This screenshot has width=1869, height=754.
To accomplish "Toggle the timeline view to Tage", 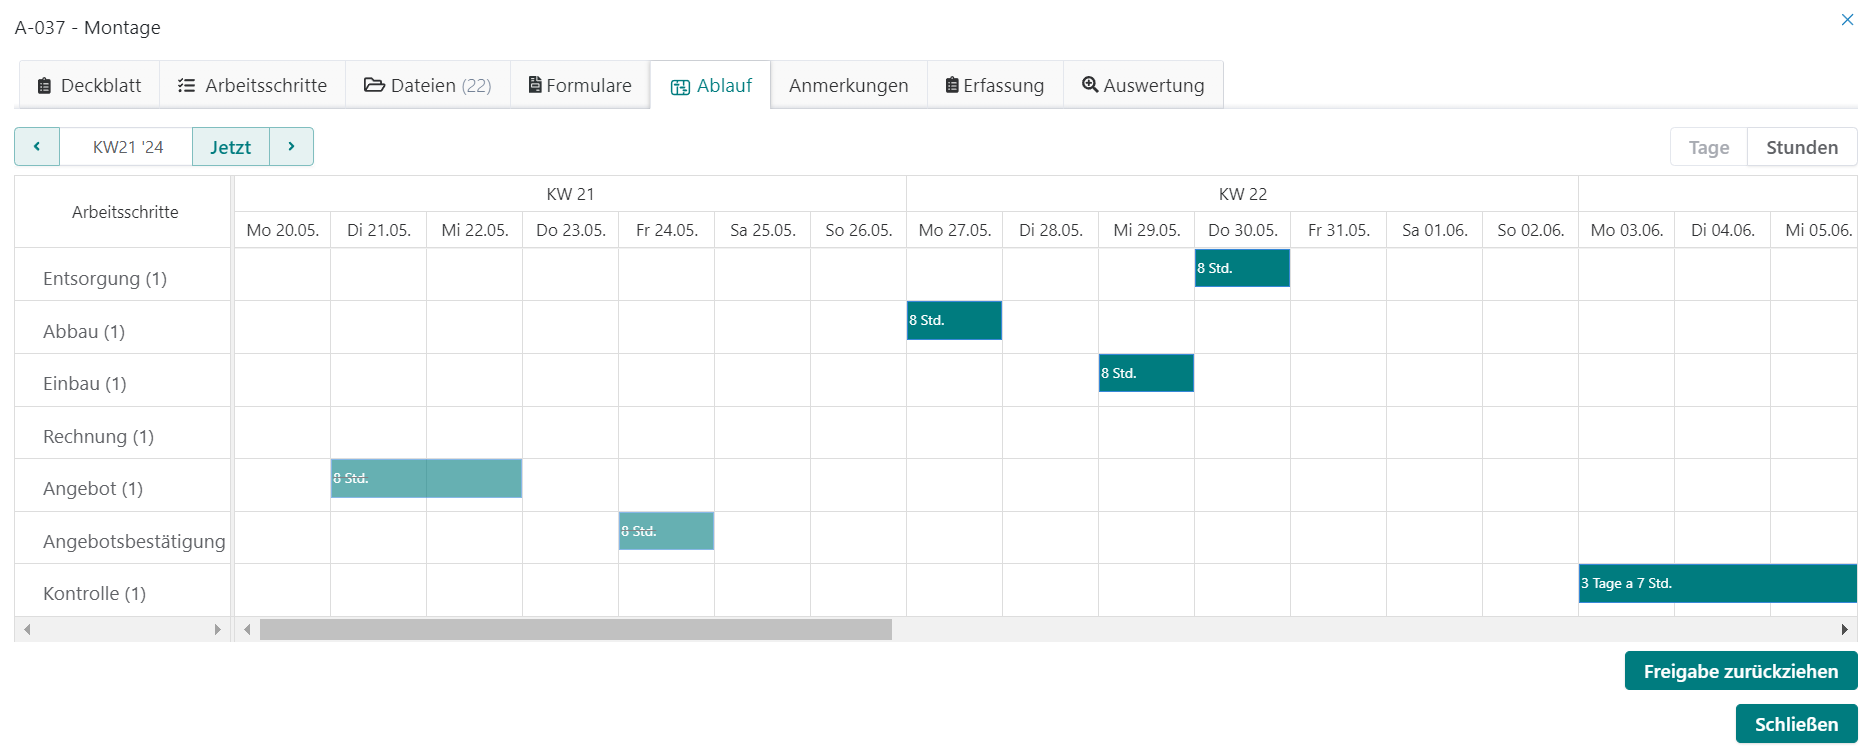I will point(1708,148).
